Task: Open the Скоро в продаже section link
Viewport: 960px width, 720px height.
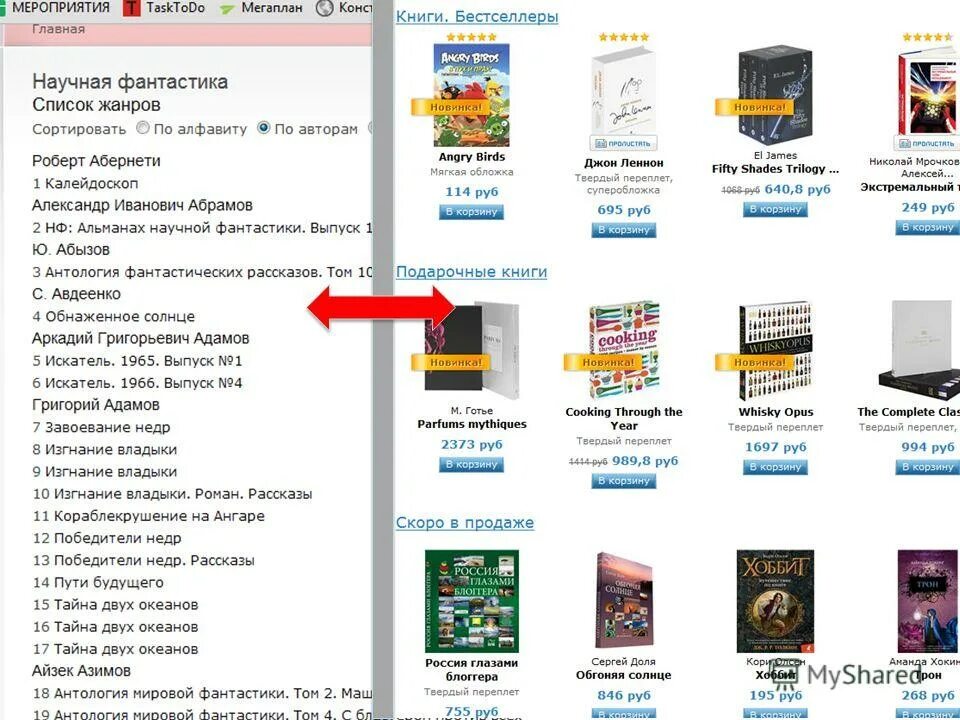Action: [465, 523]
